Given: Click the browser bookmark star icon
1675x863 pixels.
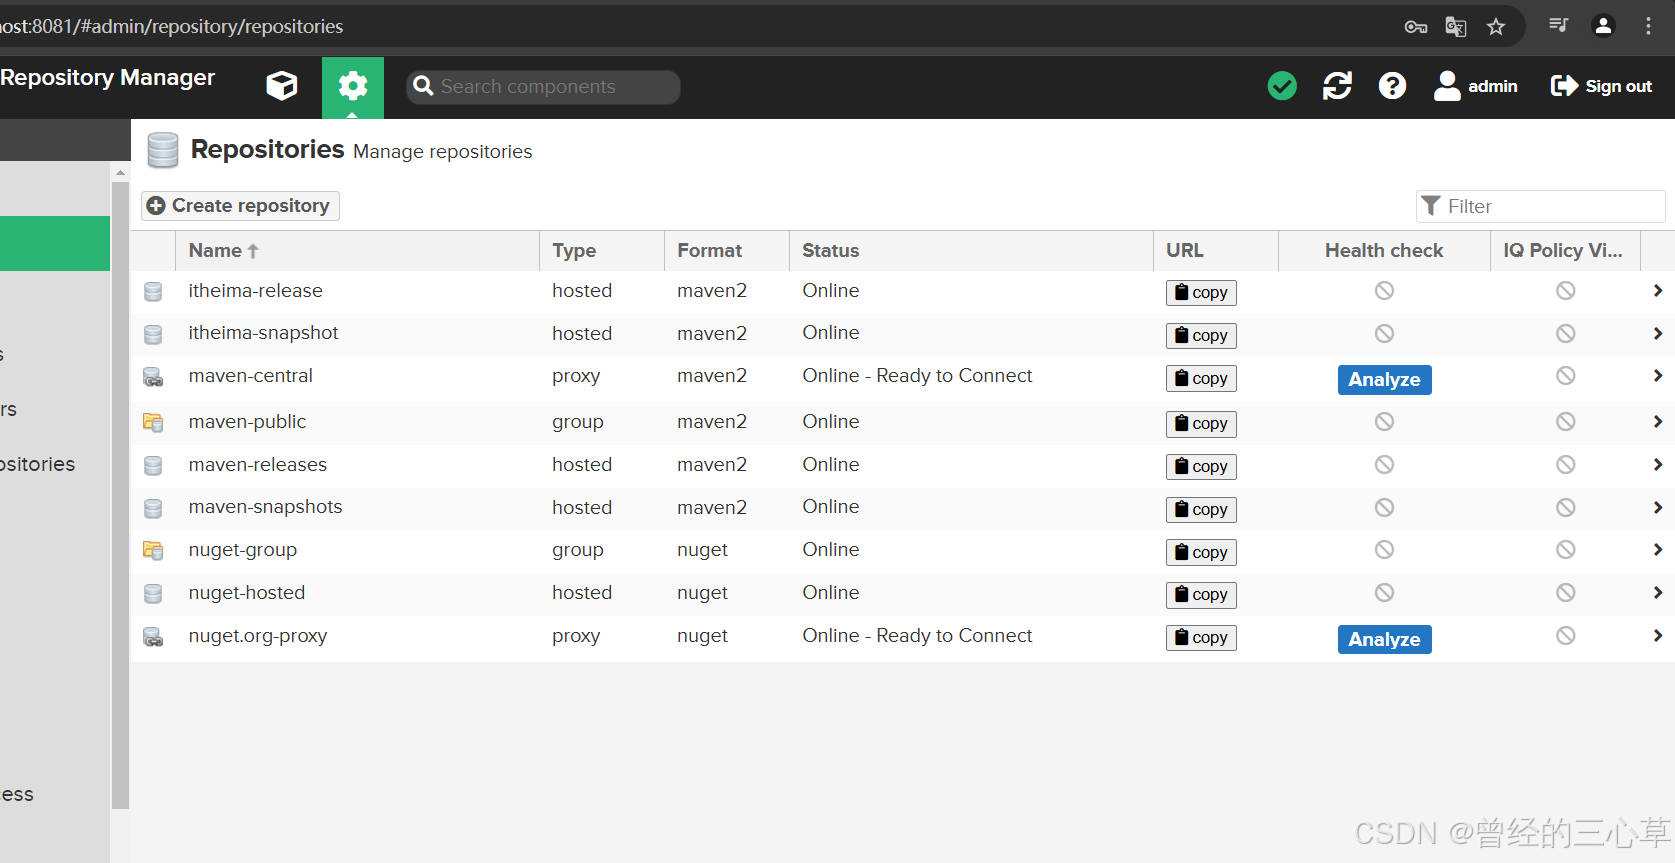Looking at the screenshot, I should pyautogui.click(x=1496, y=27).
